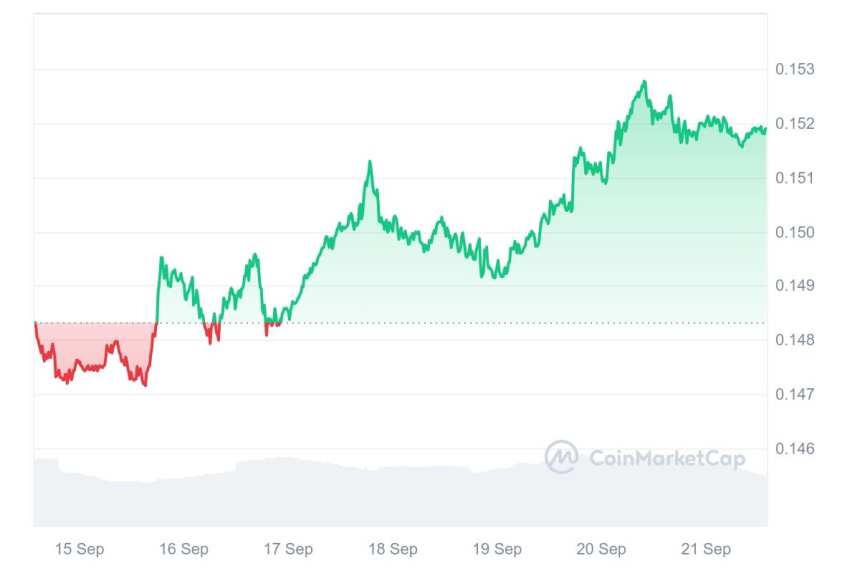Click the 0.153 price axis label
The width and height of the screenshot is (860, 573).
click(795, 69)
